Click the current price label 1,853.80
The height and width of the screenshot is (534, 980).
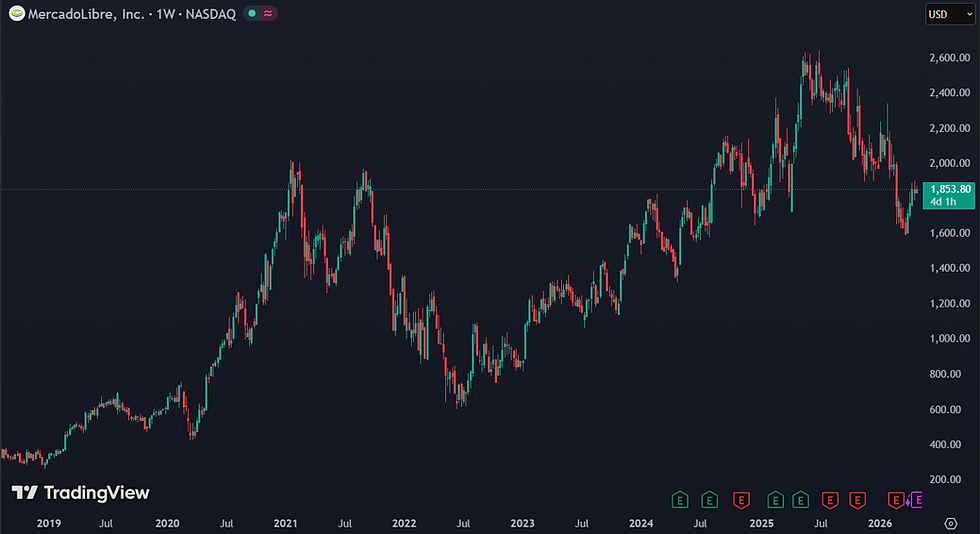pyautogui.click(x=950, y=189)
